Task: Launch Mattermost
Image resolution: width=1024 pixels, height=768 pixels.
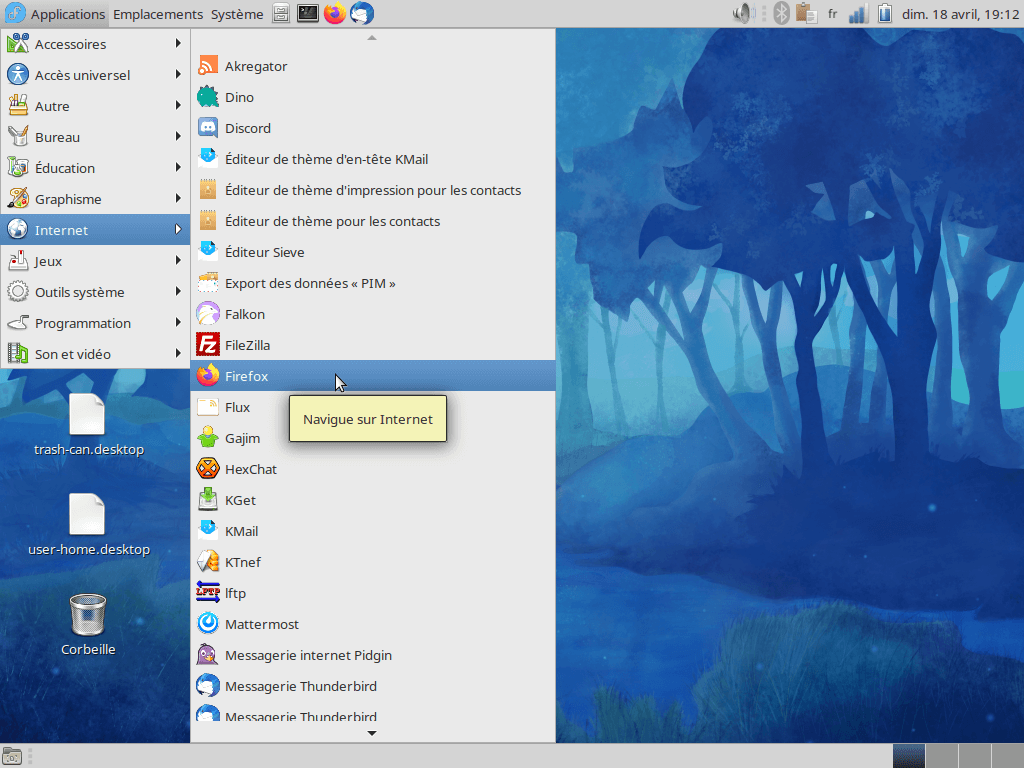Action: (x=373, y=624)
